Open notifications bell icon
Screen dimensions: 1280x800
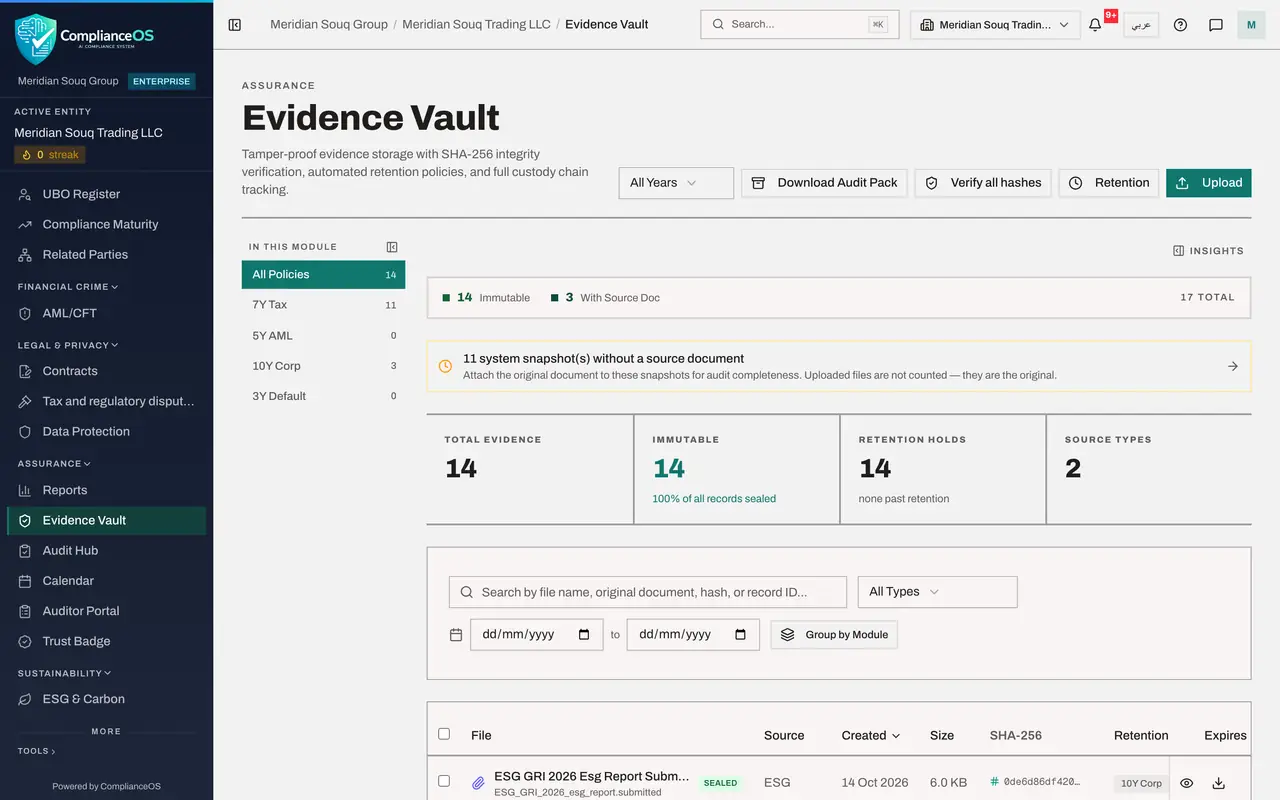coord(1095,25)
